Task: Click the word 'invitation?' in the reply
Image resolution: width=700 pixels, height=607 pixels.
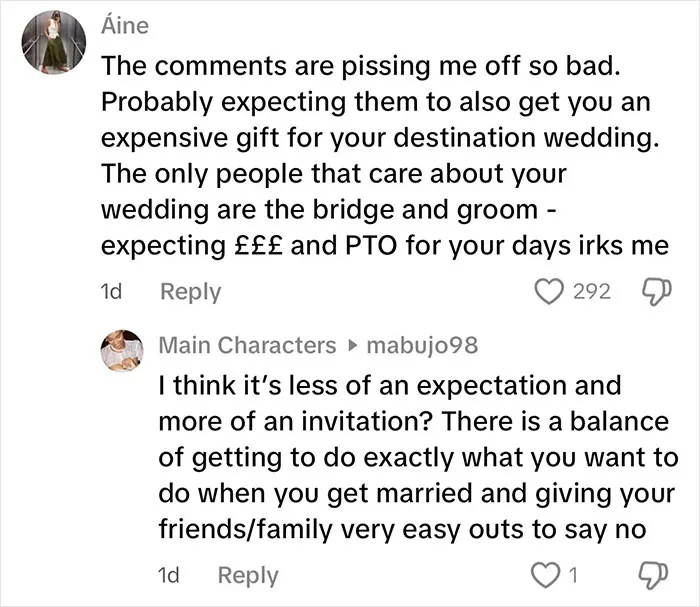Action: pos(366,422)
